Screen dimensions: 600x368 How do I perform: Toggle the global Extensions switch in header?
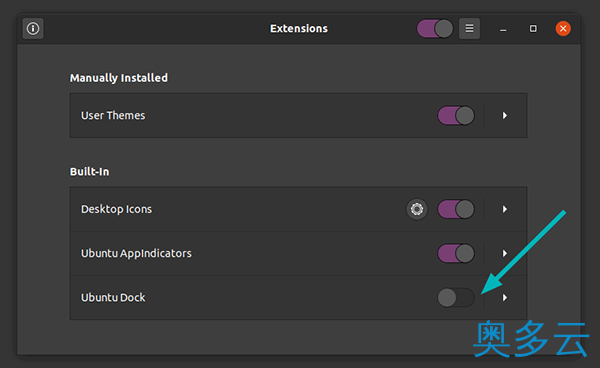[435, 28]
